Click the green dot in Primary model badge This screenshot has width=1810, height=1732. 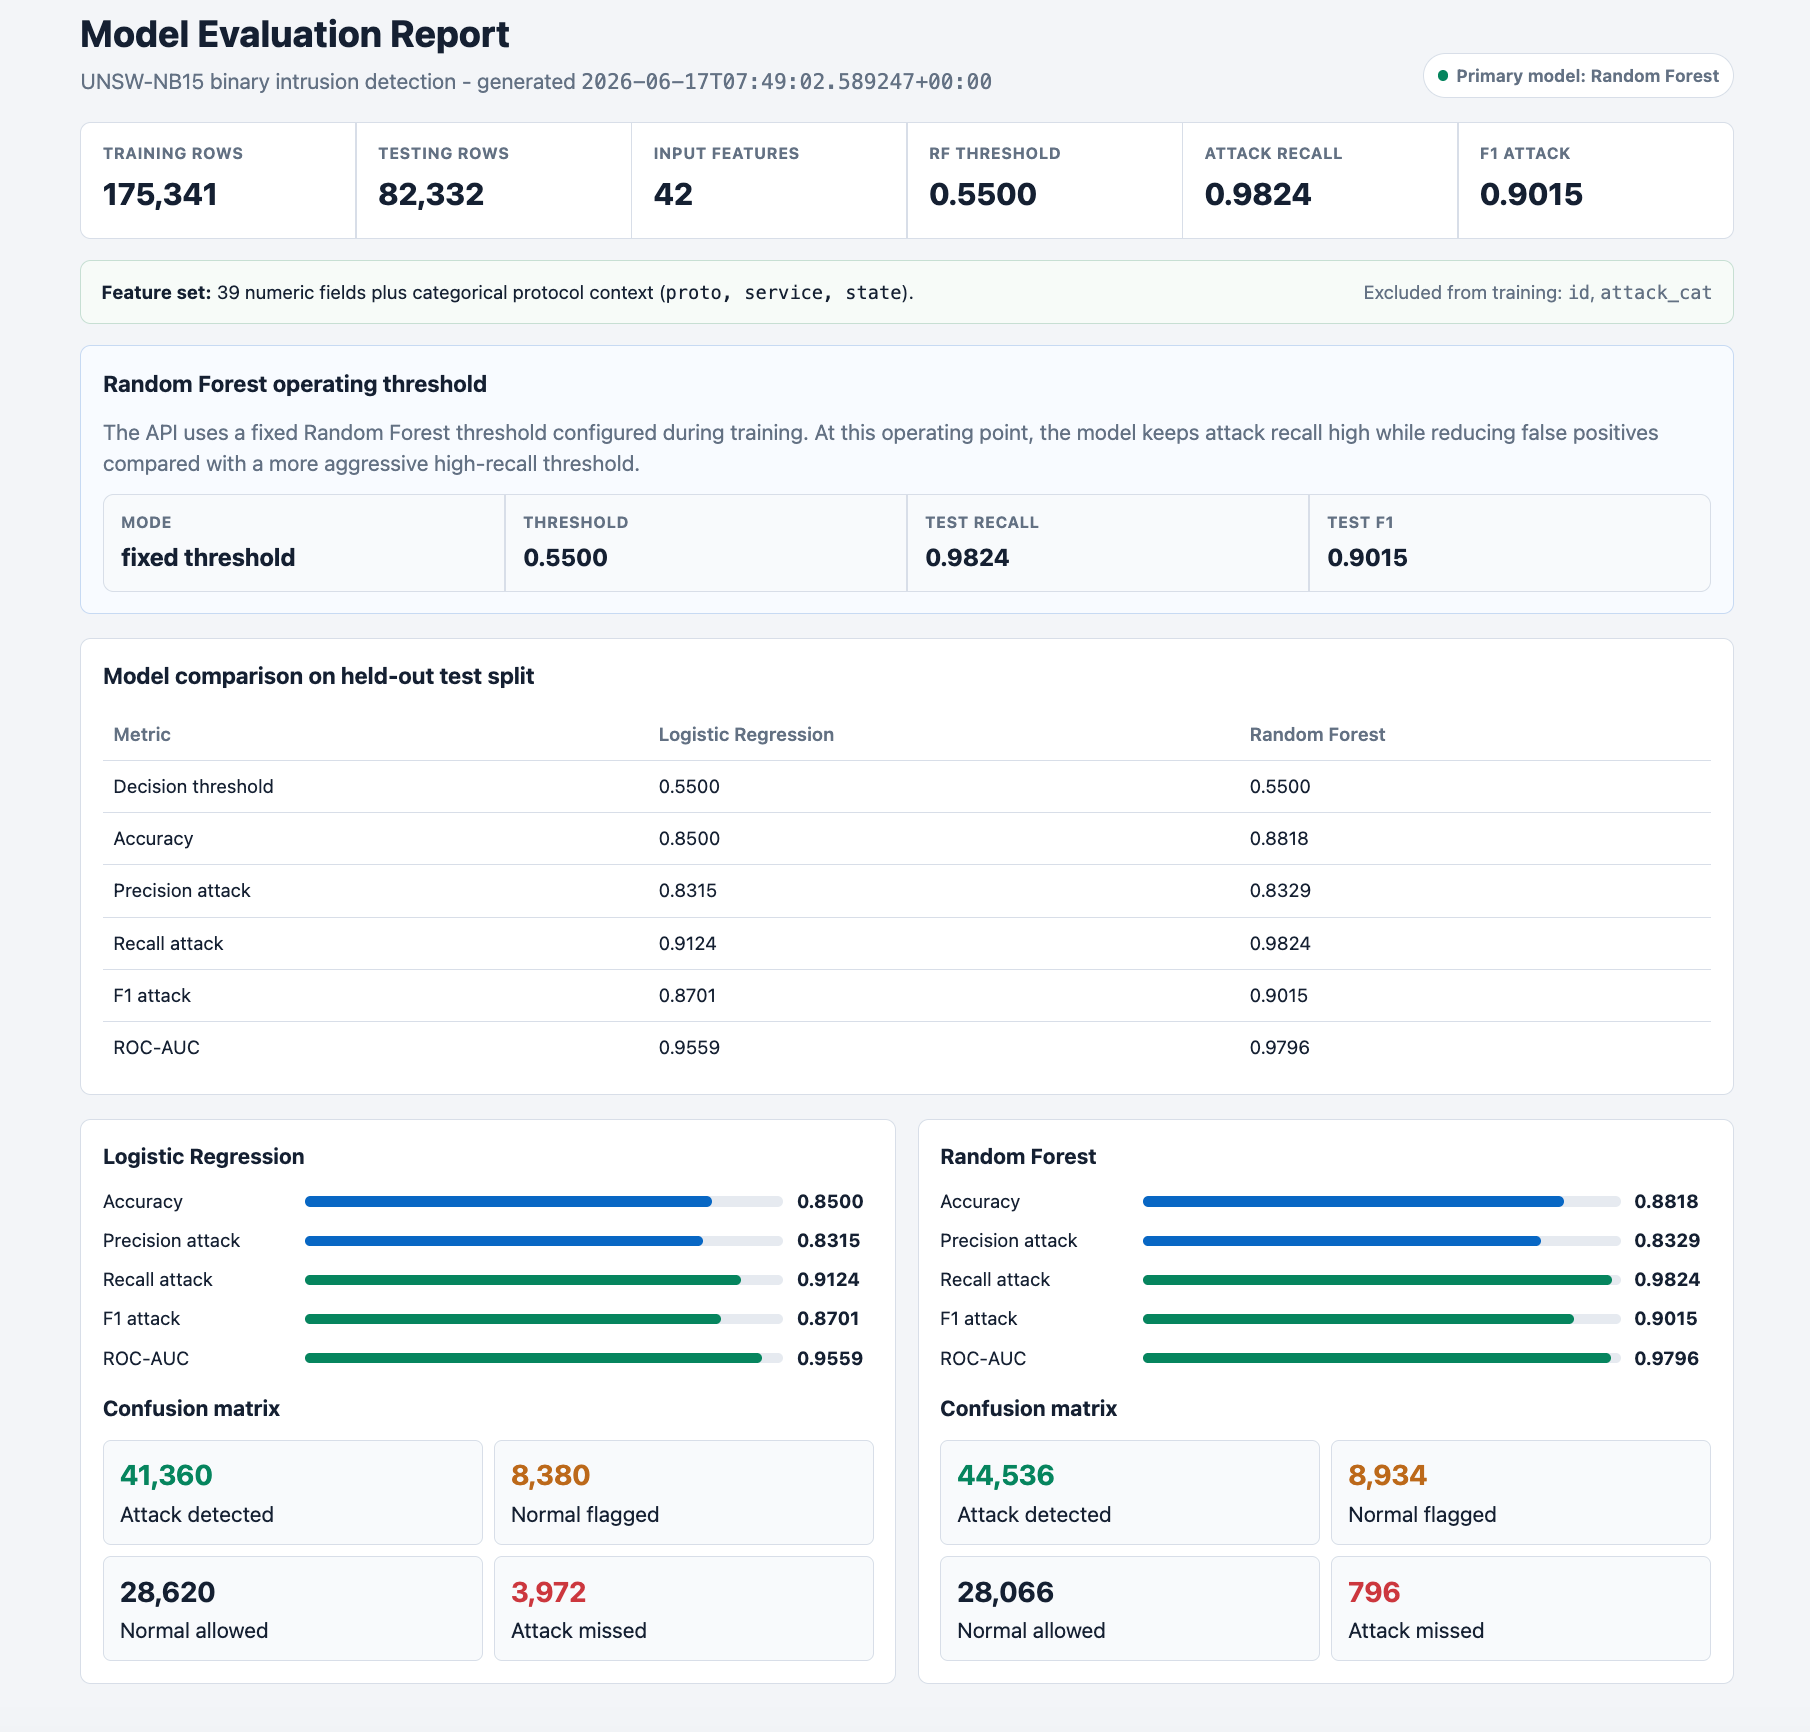pyautogui.click(x=1442, y=76)
